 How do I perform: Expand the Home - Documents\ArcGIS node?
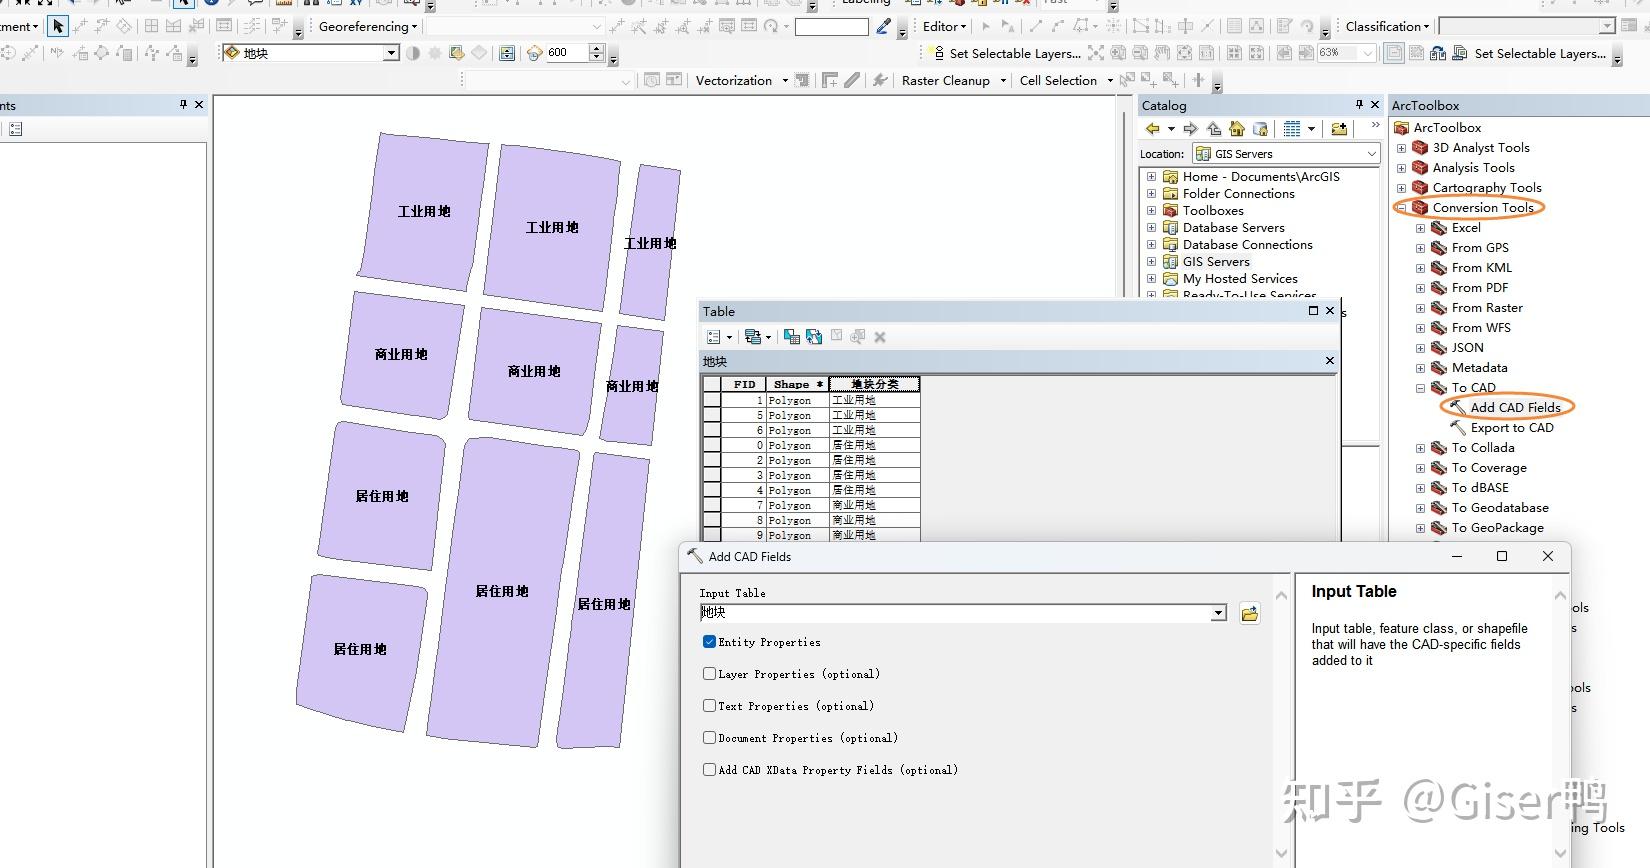tap(1151, 177)
